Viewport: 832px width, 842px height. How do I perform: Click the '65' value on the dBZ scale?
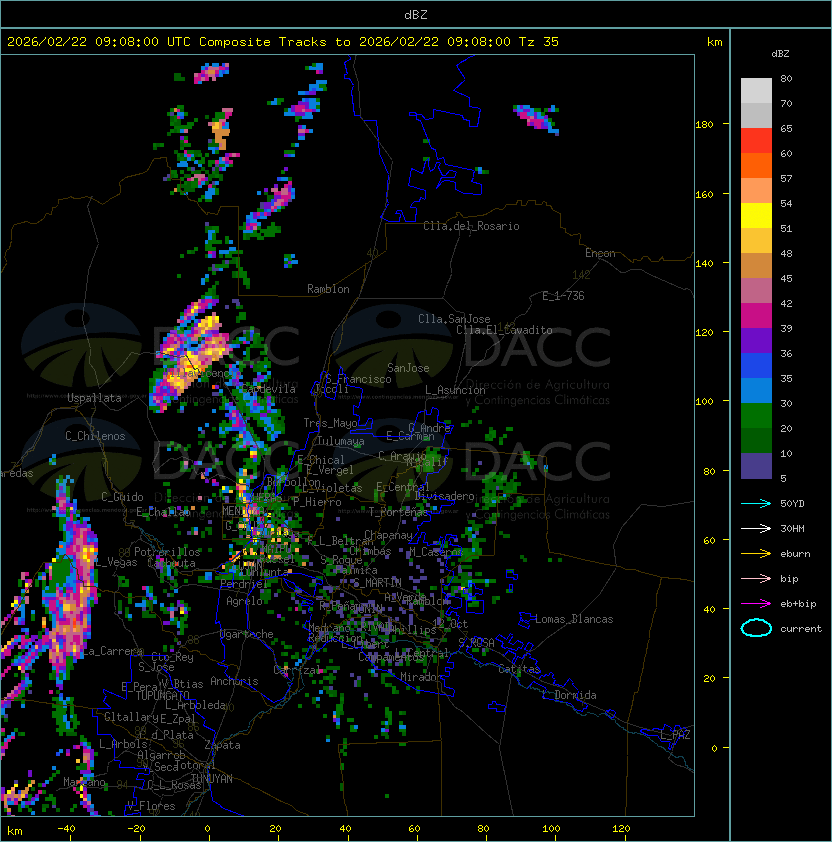[786, 128]
